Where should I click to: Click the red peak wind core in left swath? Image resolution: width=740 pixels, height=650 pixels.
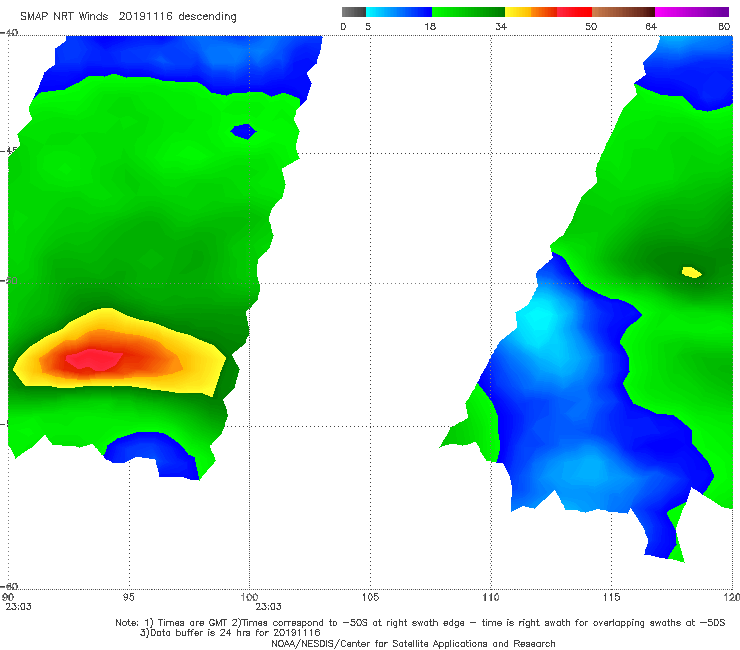pyautogui.click(x=94, y=360)
